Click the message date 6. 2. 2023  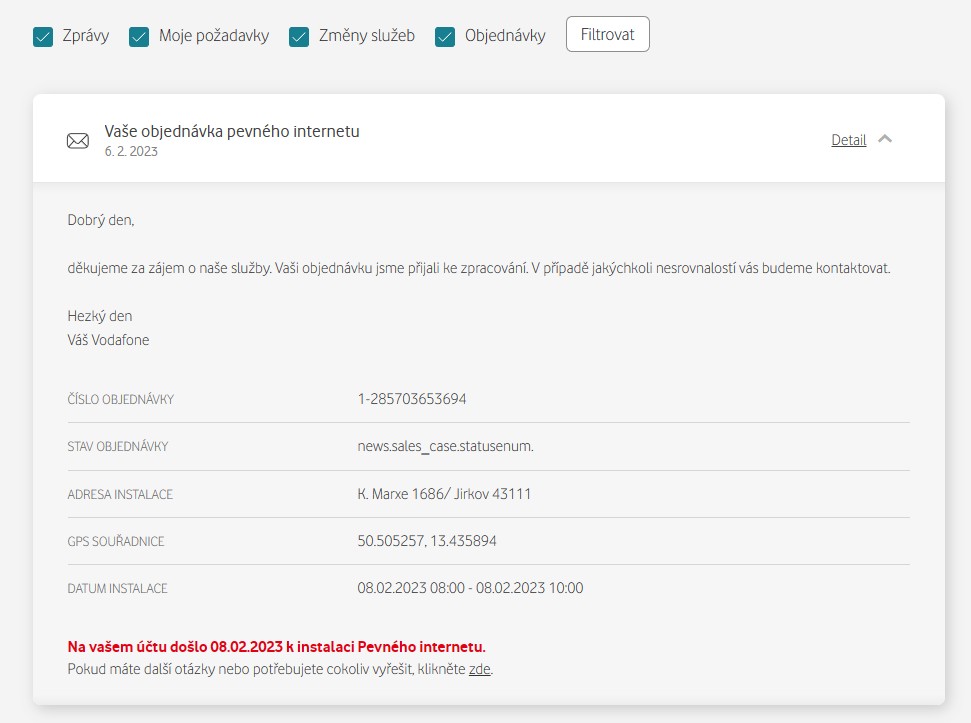click(131, 152)
